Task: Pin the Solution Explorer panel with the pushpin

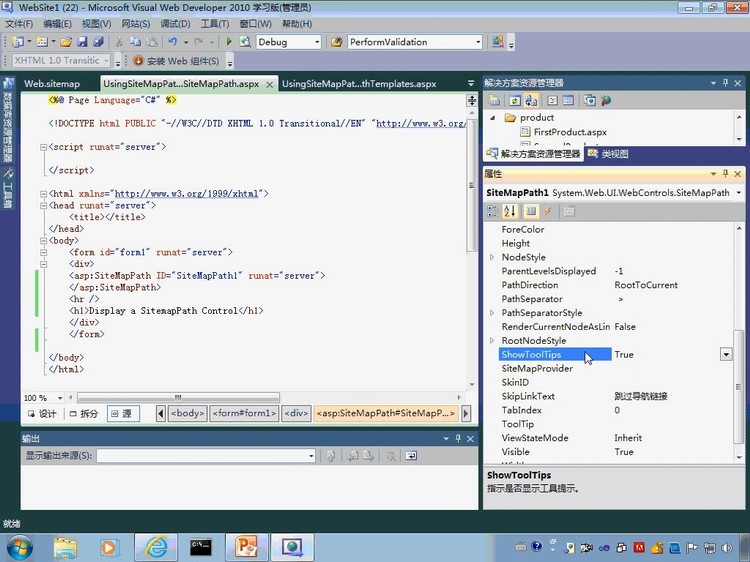Action: 725,83
